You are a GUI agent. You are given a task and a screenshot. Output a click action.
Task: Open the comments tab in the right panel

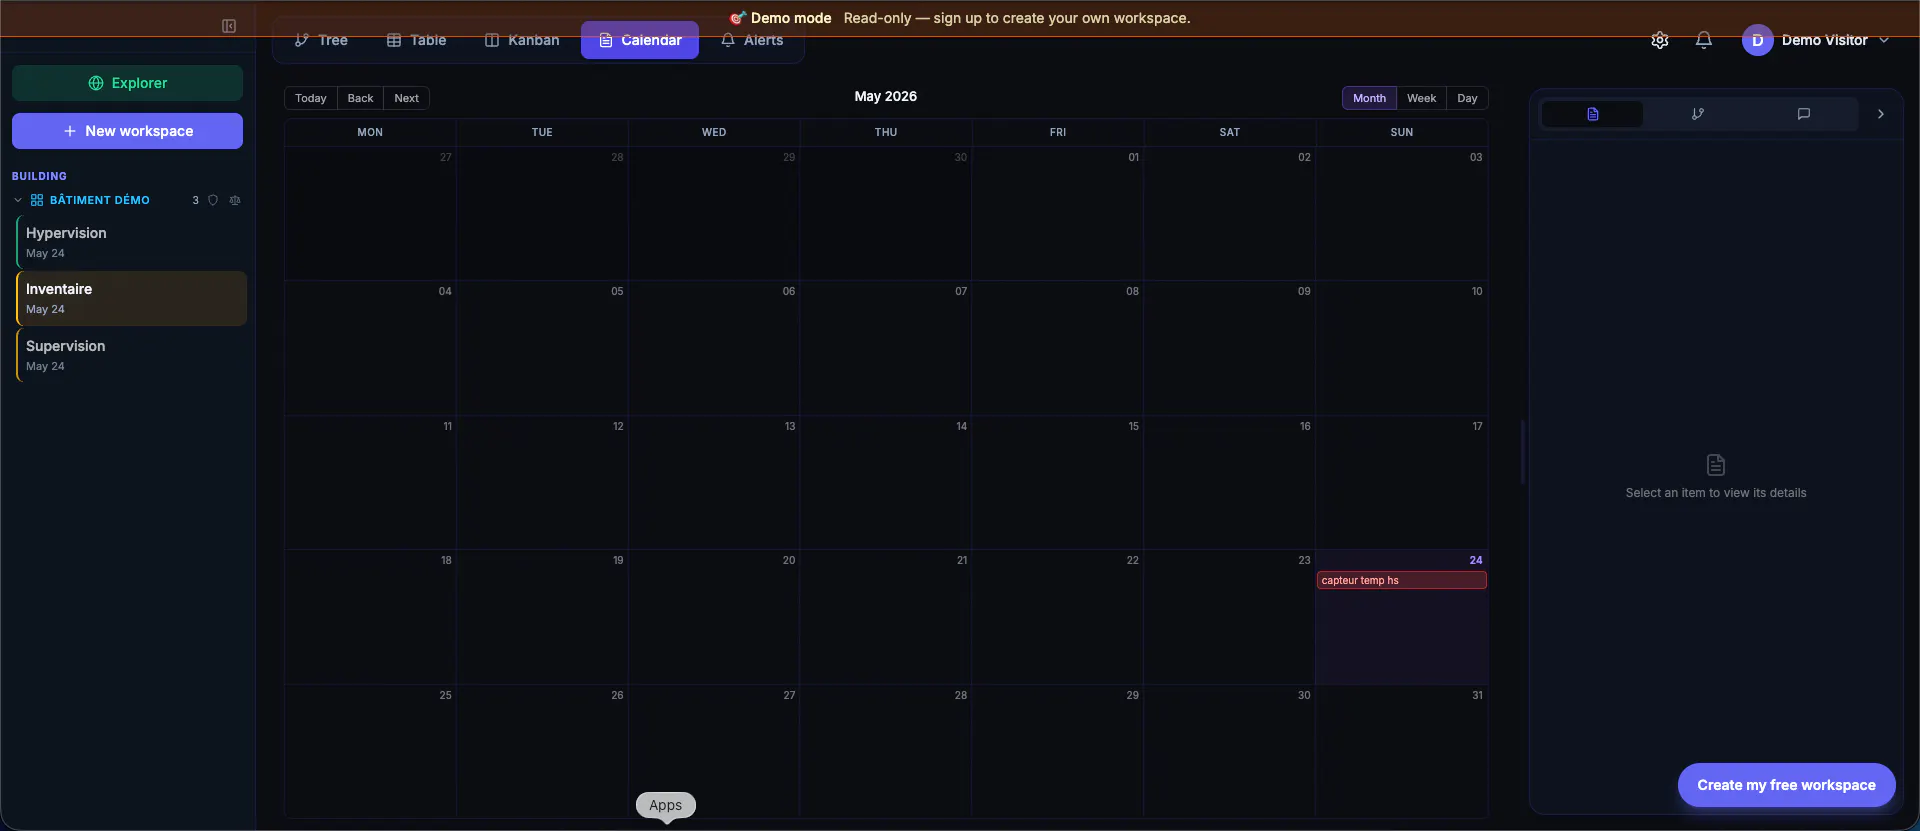tap(1803, 114)
